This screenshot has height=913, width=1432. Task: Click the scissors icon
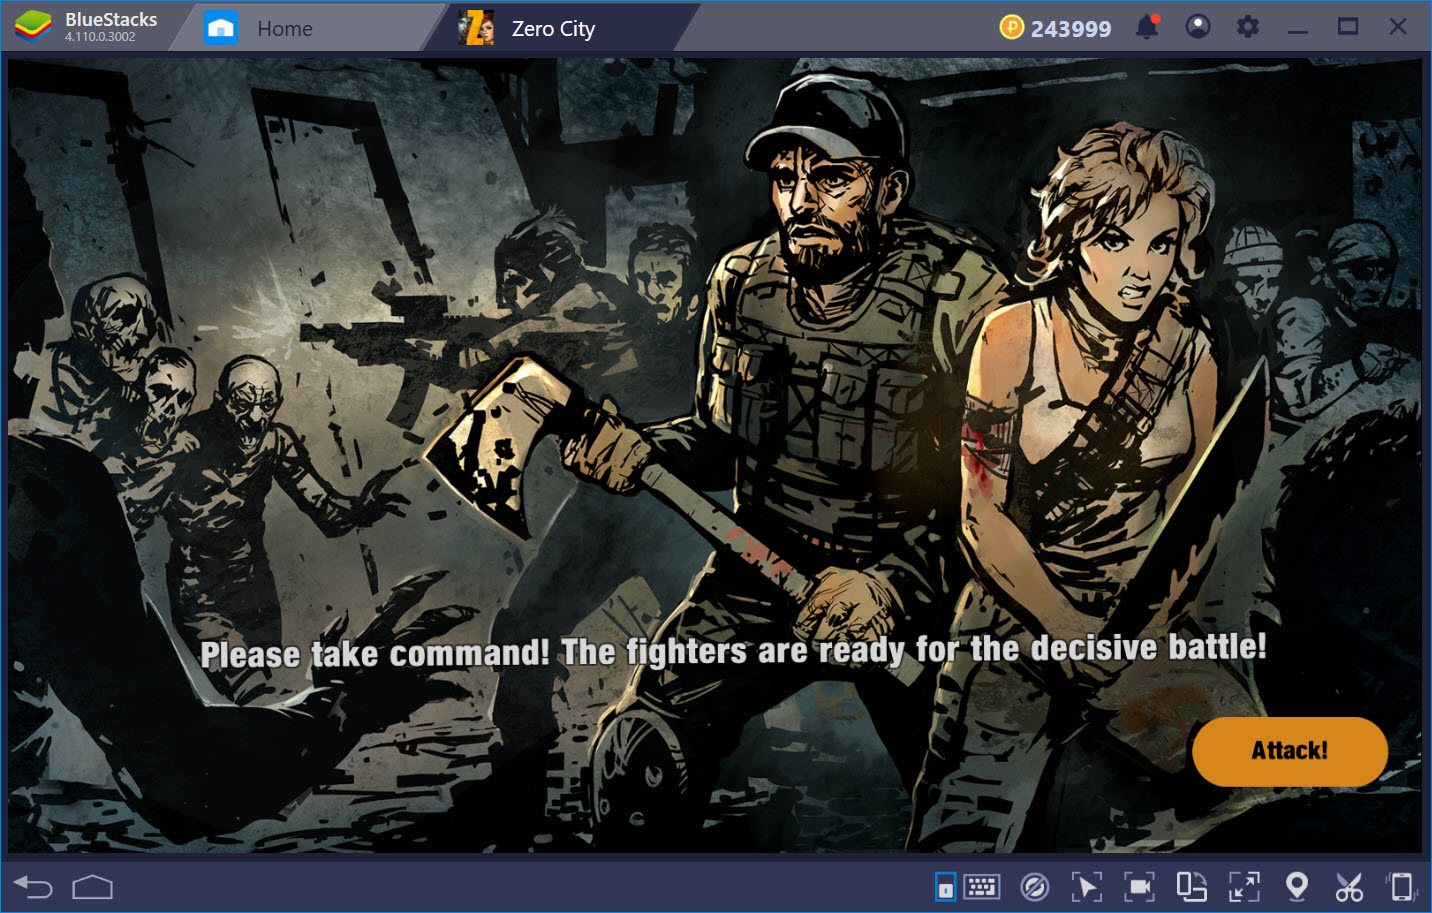click(1349, 886)
